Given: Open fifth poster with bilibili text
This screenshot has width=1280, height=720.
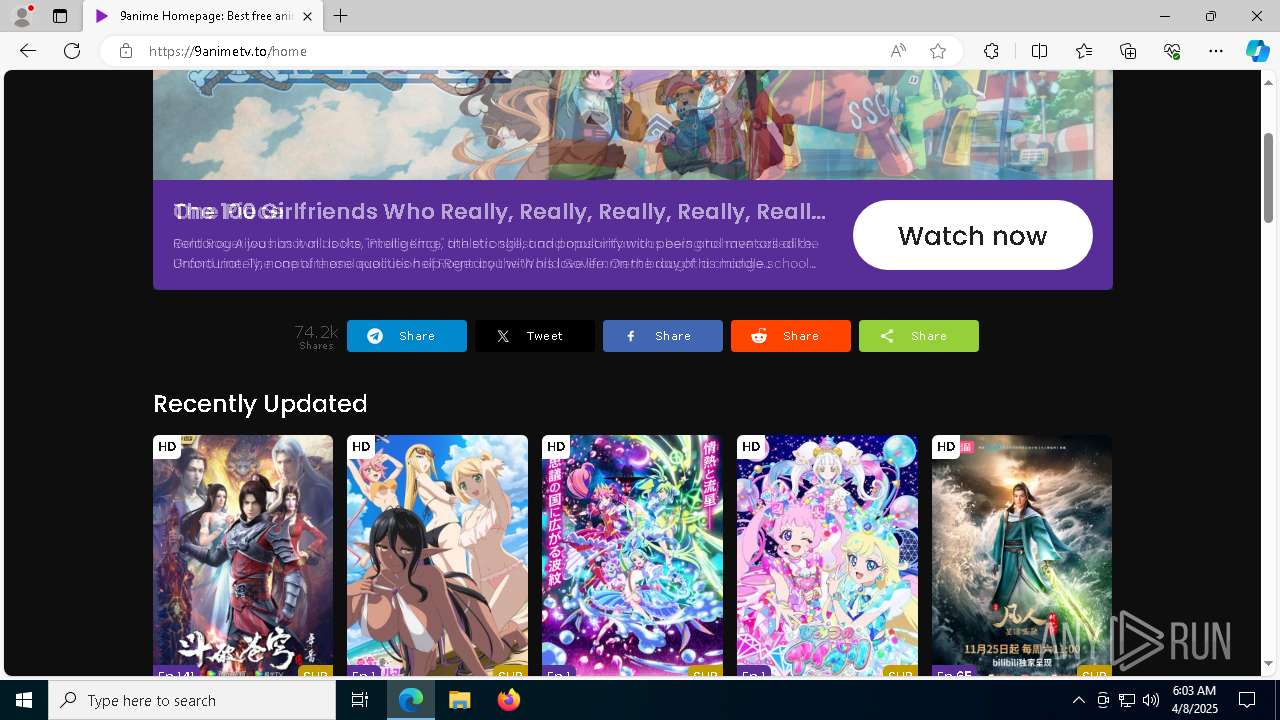Looking at the screenshot, I should (1022, 556).
